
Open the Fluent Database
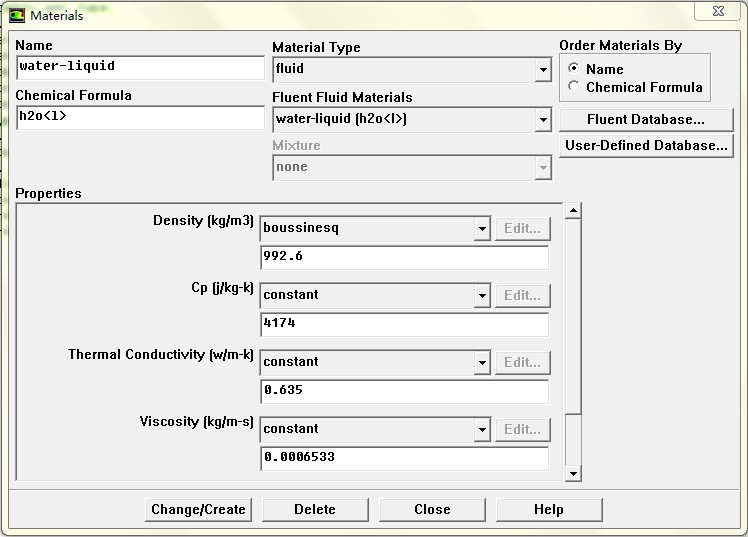645,119
